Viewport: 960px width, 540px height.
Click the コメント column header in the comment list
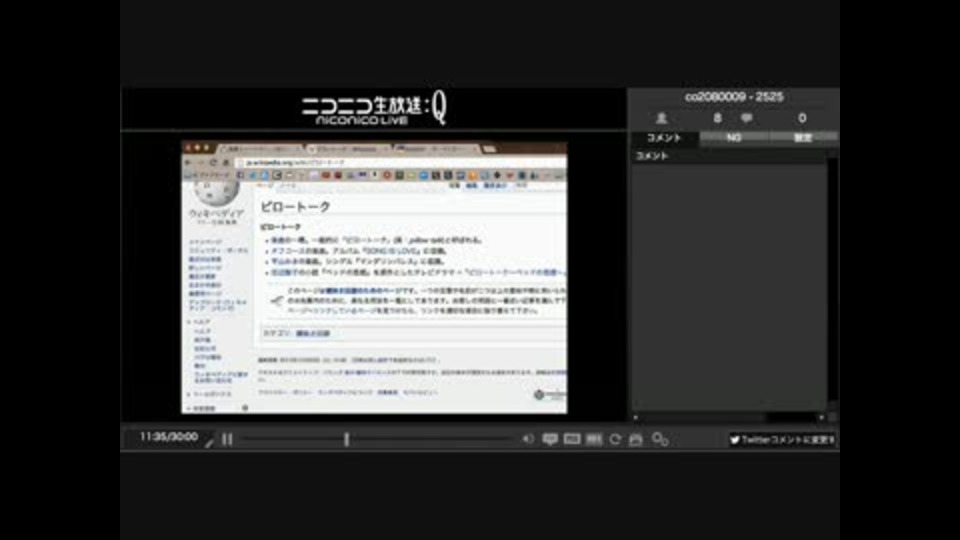coord(729,156)
